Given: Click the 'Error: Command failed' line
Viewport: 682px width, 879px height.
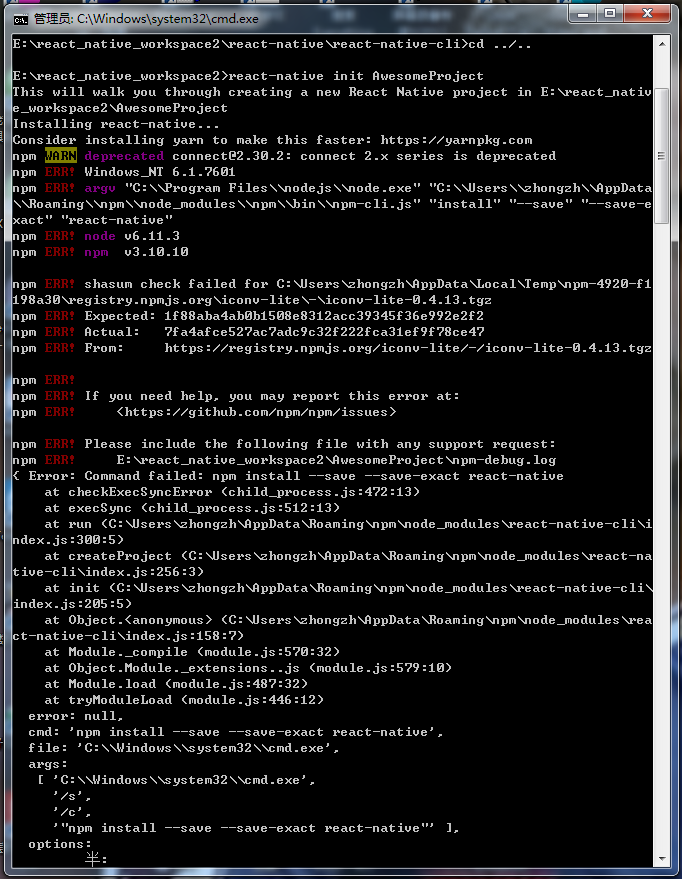Looking at the screenshot, I should click(288, 476).
